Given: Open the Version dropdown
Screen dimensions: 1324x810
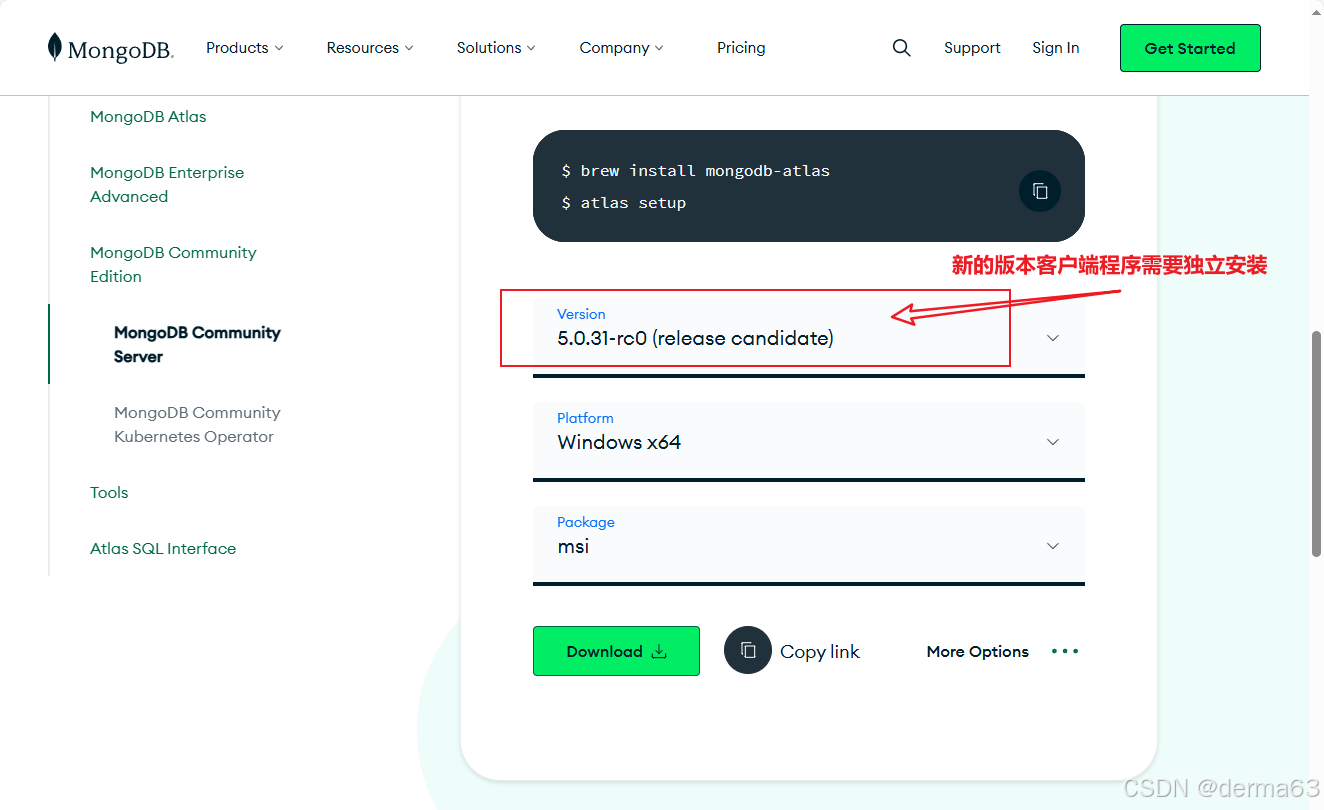Looking at the screenshot, I should [x=809, y=337].
